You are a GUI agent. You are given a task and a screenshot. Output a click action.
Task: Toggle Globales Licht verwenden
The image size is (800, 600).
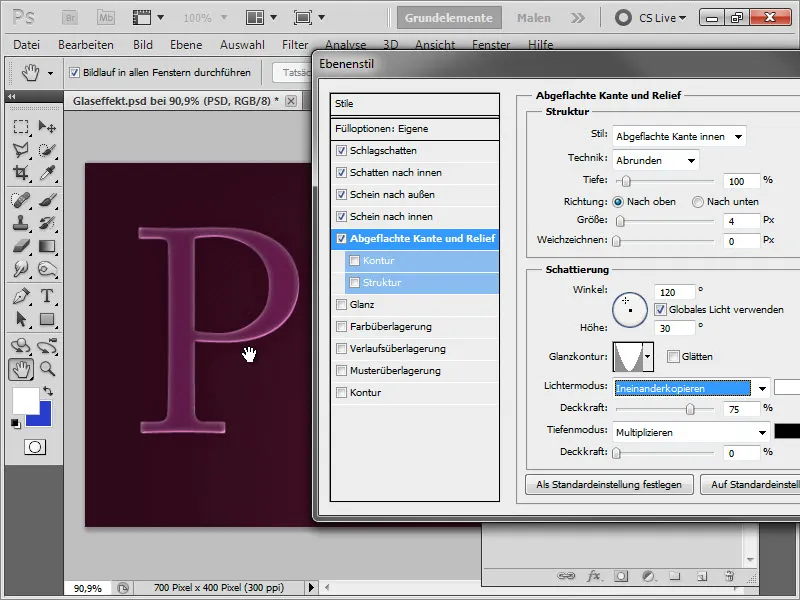tap(660, 310)
